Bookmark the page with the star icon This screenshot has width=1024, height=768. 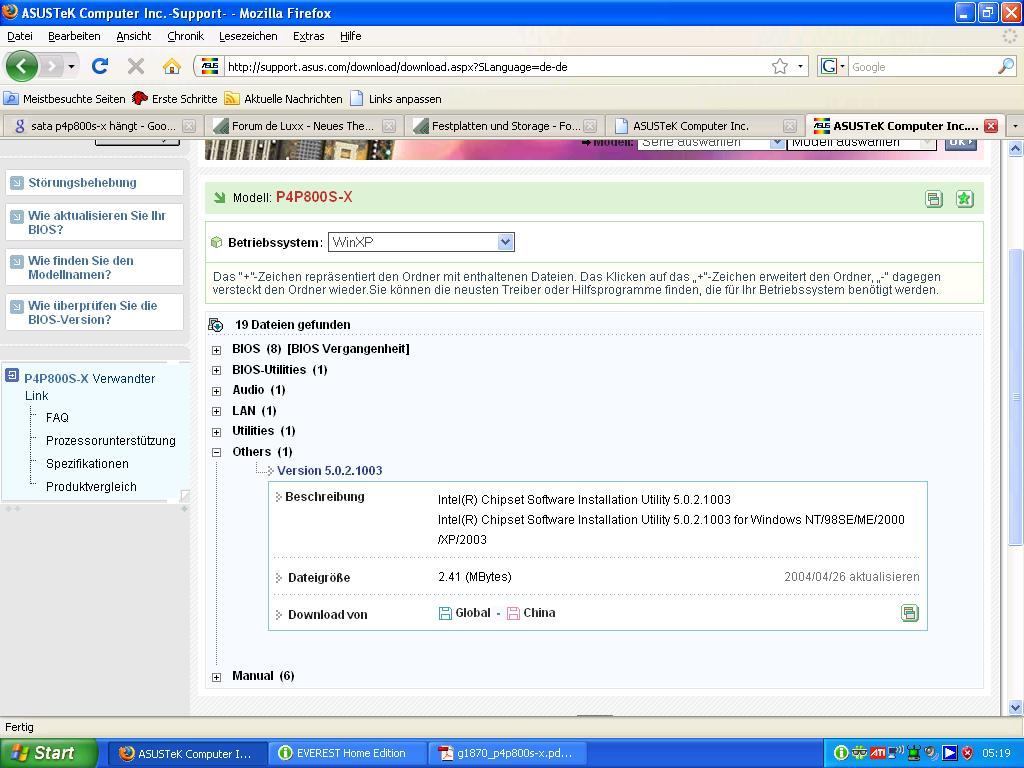click(780, 67)
